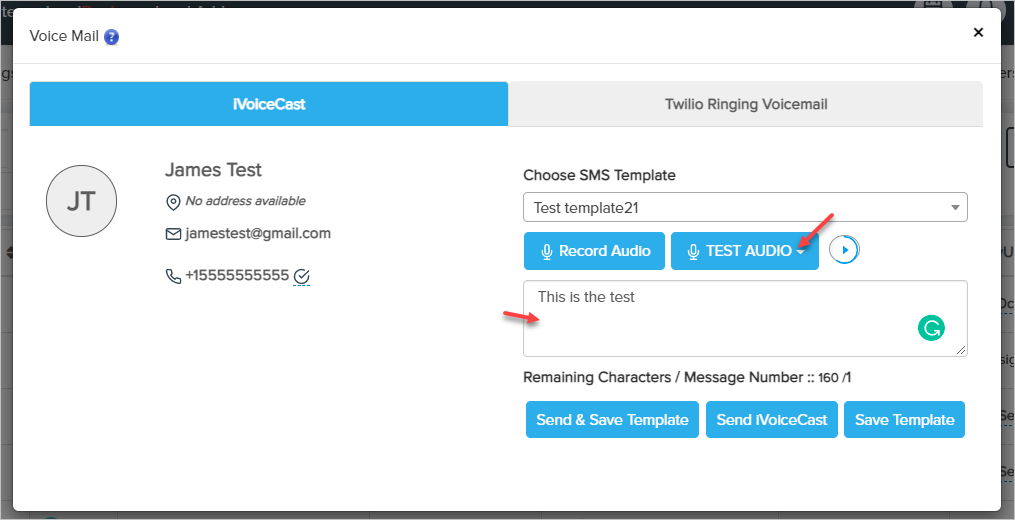Click the microphone icon on Record Audio
This screenshot has height=520, width=1015.
click(547, 252)
